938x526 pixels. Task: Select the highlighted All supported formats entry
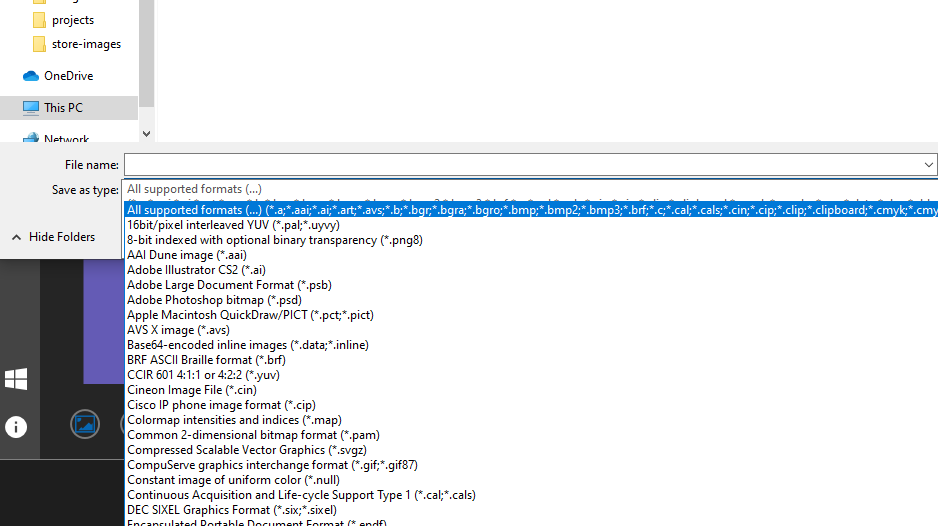(530, 210)
